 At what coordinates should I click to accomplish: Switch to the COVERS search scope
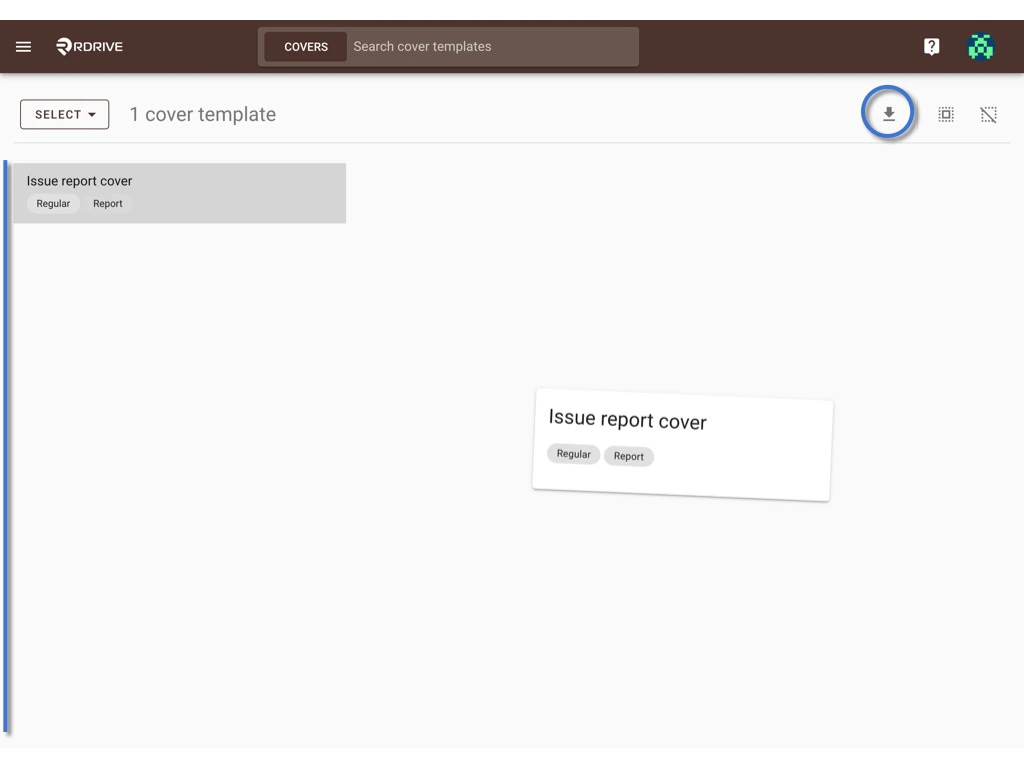coord(306,46)
